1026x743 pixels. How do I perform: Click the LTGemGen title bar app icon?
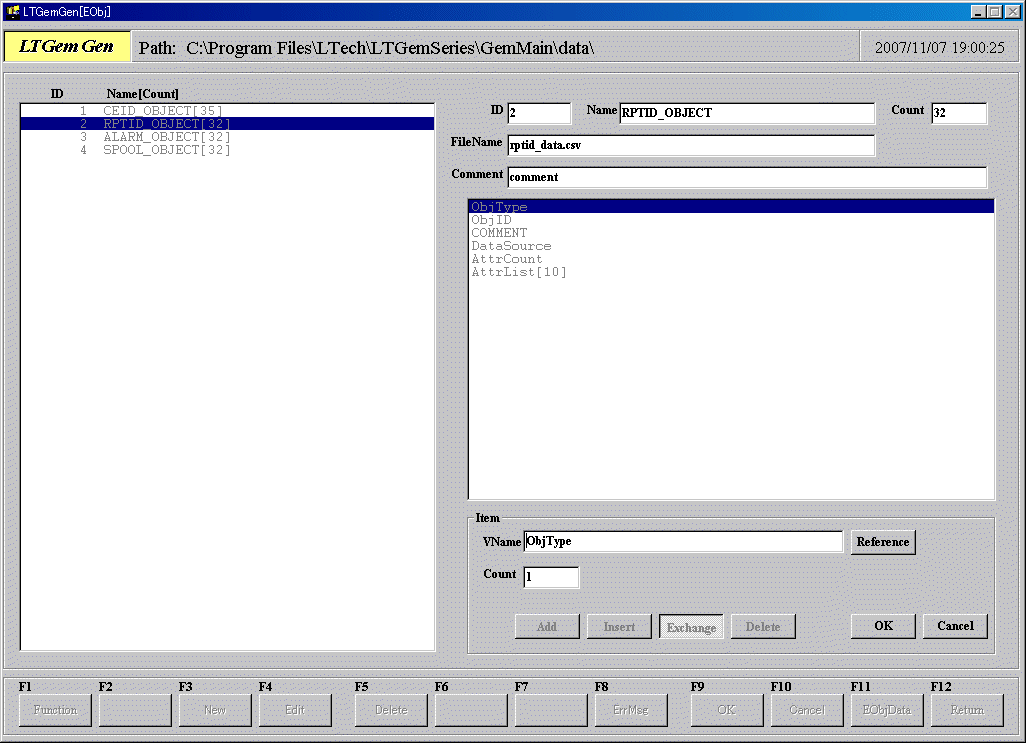tap(13, 11)
